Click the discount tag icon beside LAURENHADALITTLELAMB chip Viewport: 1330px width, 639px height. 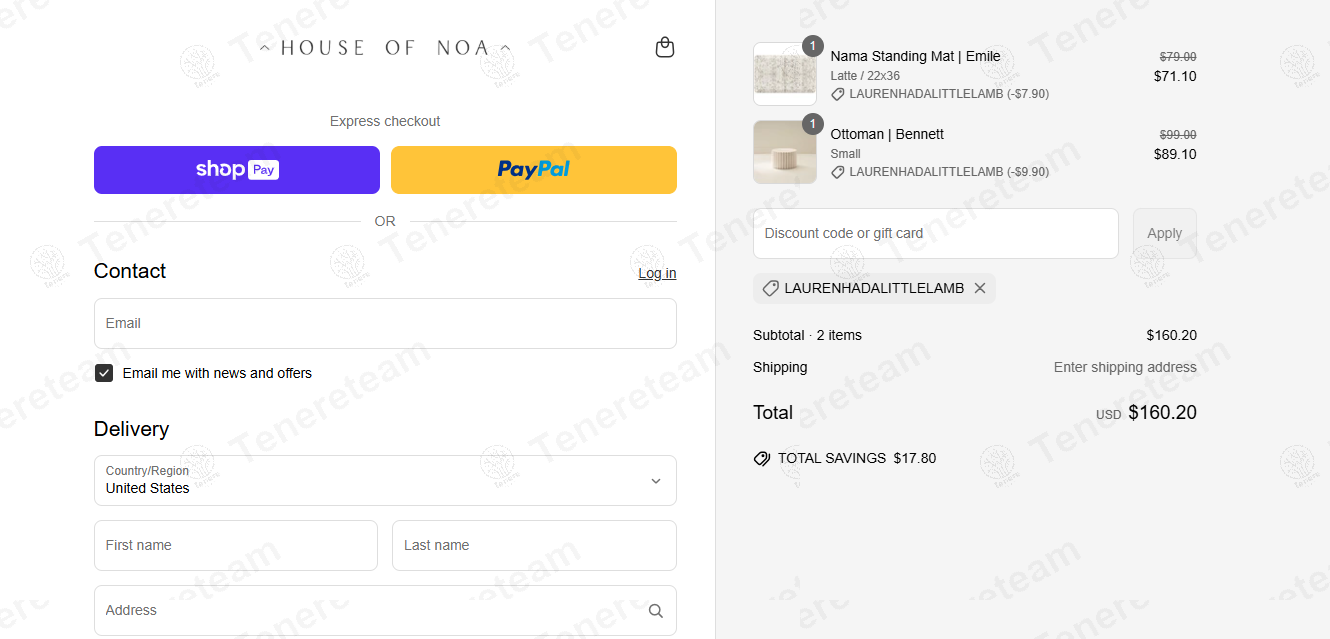770,288
